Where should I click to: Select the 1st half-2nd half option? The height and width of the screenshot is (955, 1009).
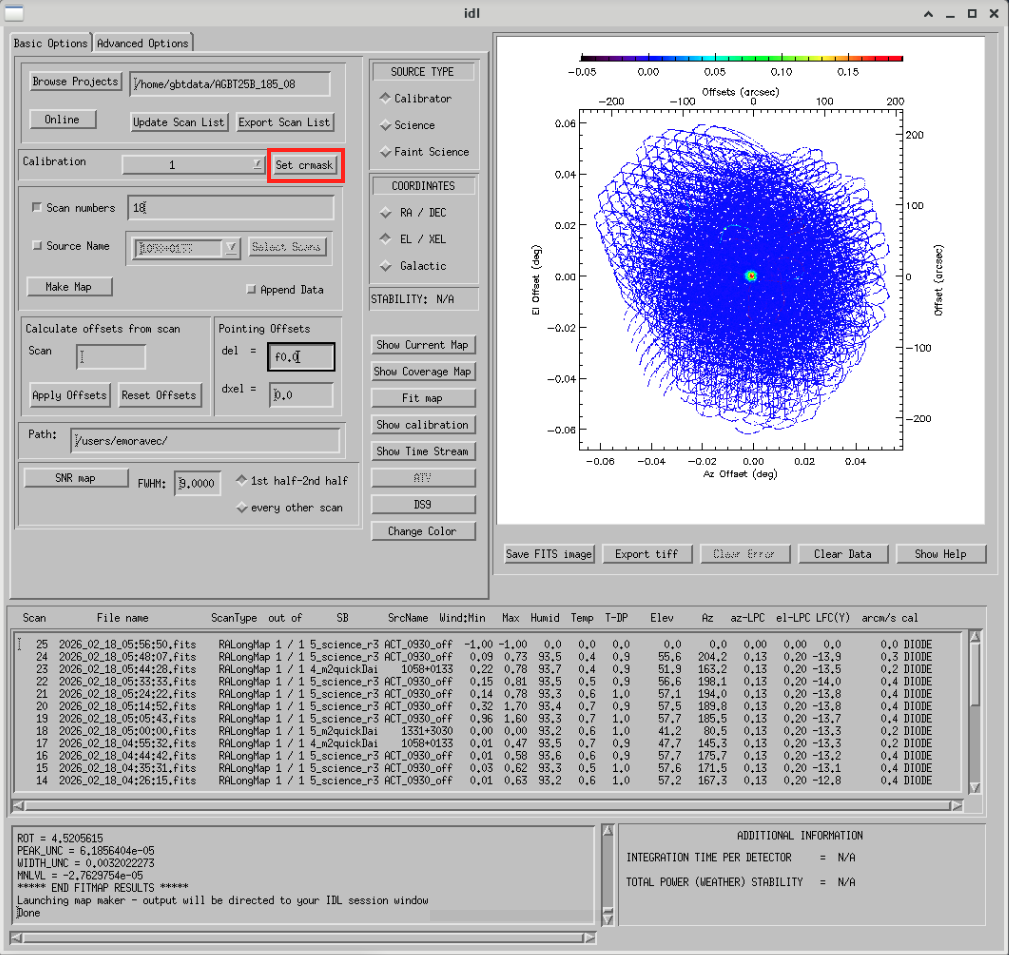pyautogui.click(x=242, y=480)
